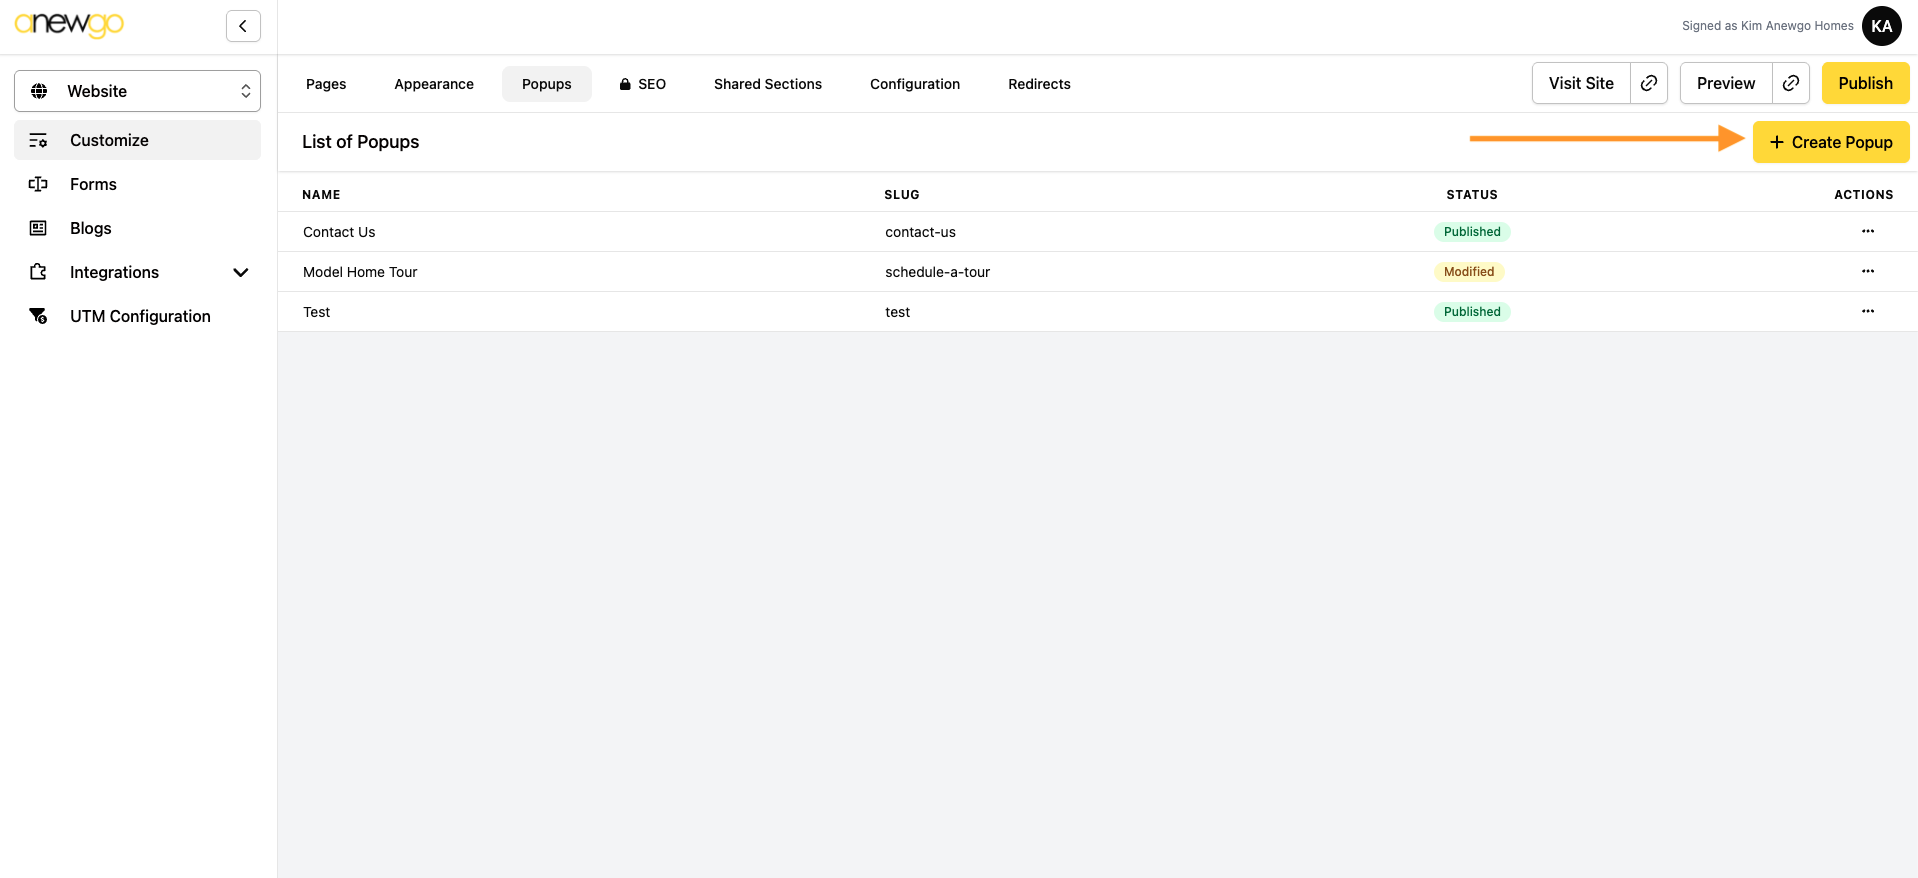1918x878 pixels.
Task: Open the Website selector dropdown
Action: point(137,91)
